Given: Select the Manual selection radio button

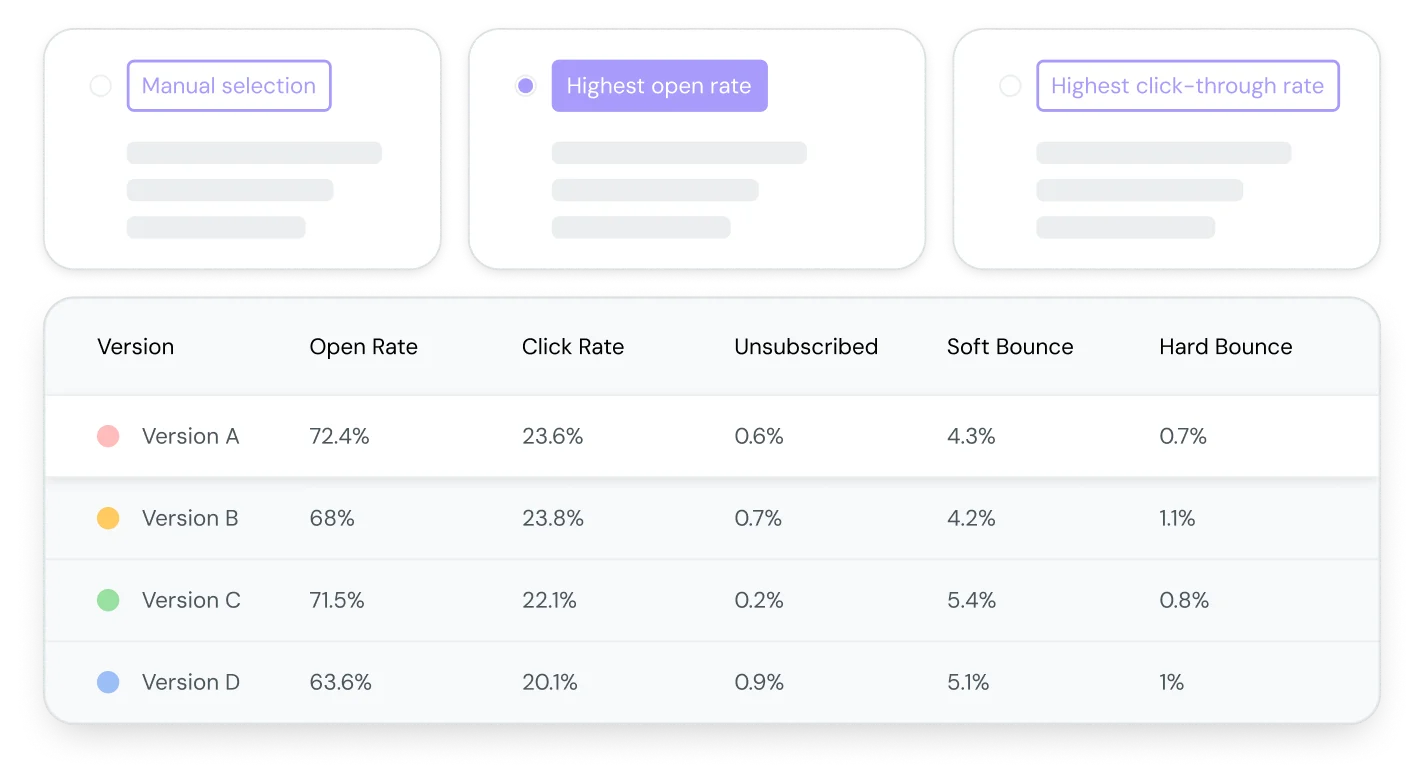Looking at the screenshot, I should tap(101, 86).
